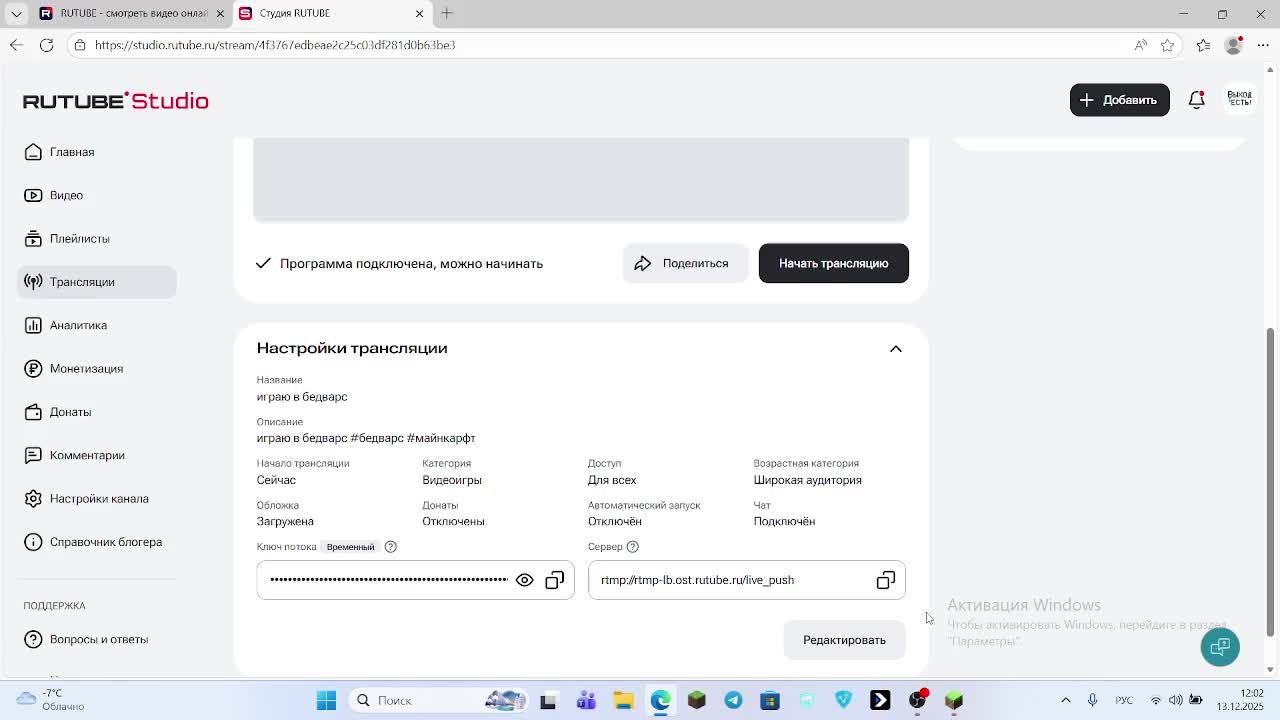
Task: Click the title играю в бедварс
Action: point(302,397)
